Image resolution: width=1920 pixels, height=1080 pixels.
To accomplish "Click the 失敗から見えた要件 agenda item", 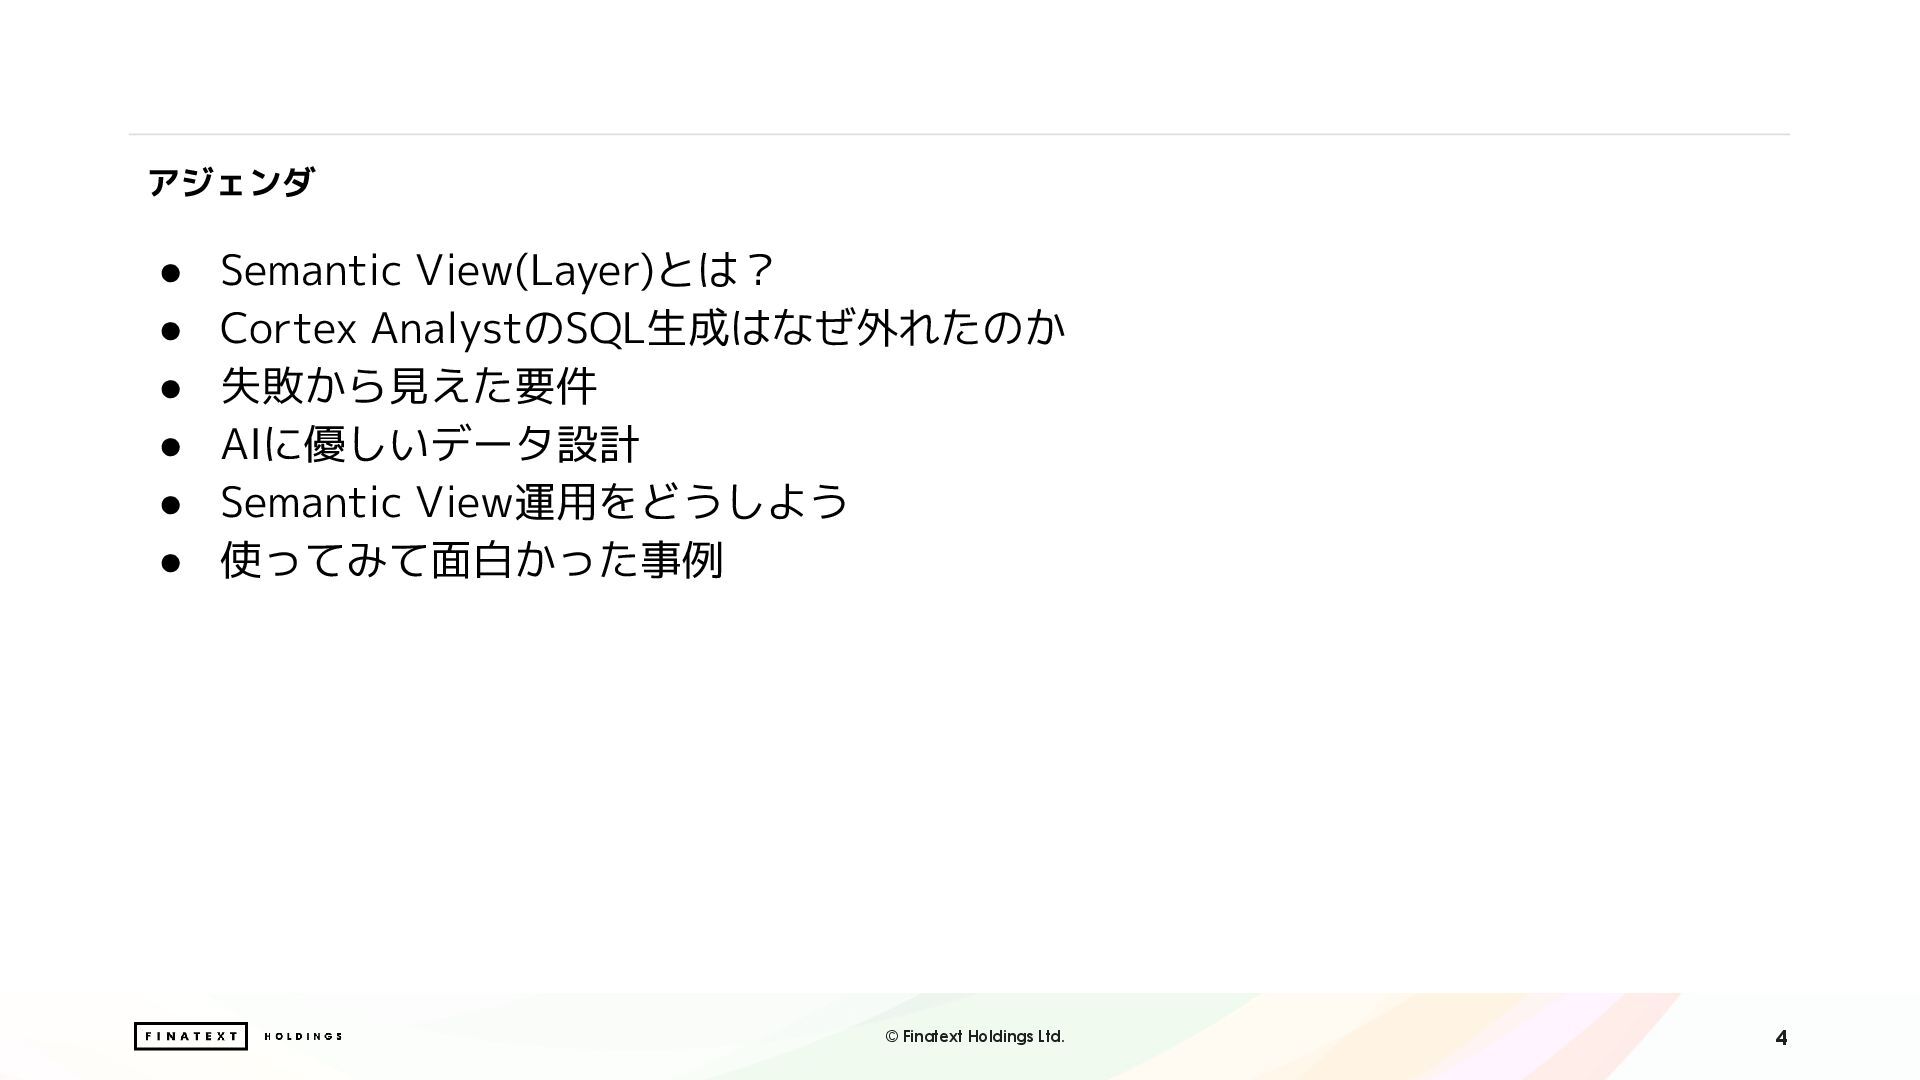I will pos(408,386).
